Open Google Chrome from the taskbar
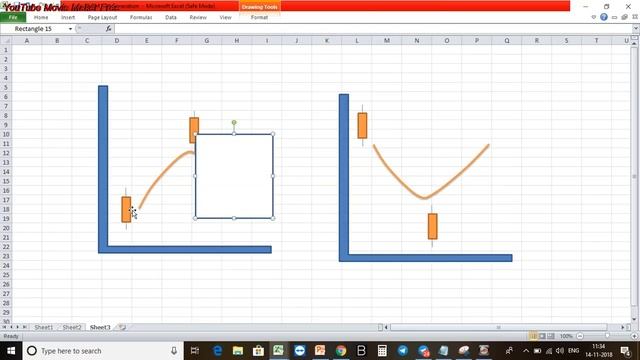The image size is (640, 360). [341, 351]
